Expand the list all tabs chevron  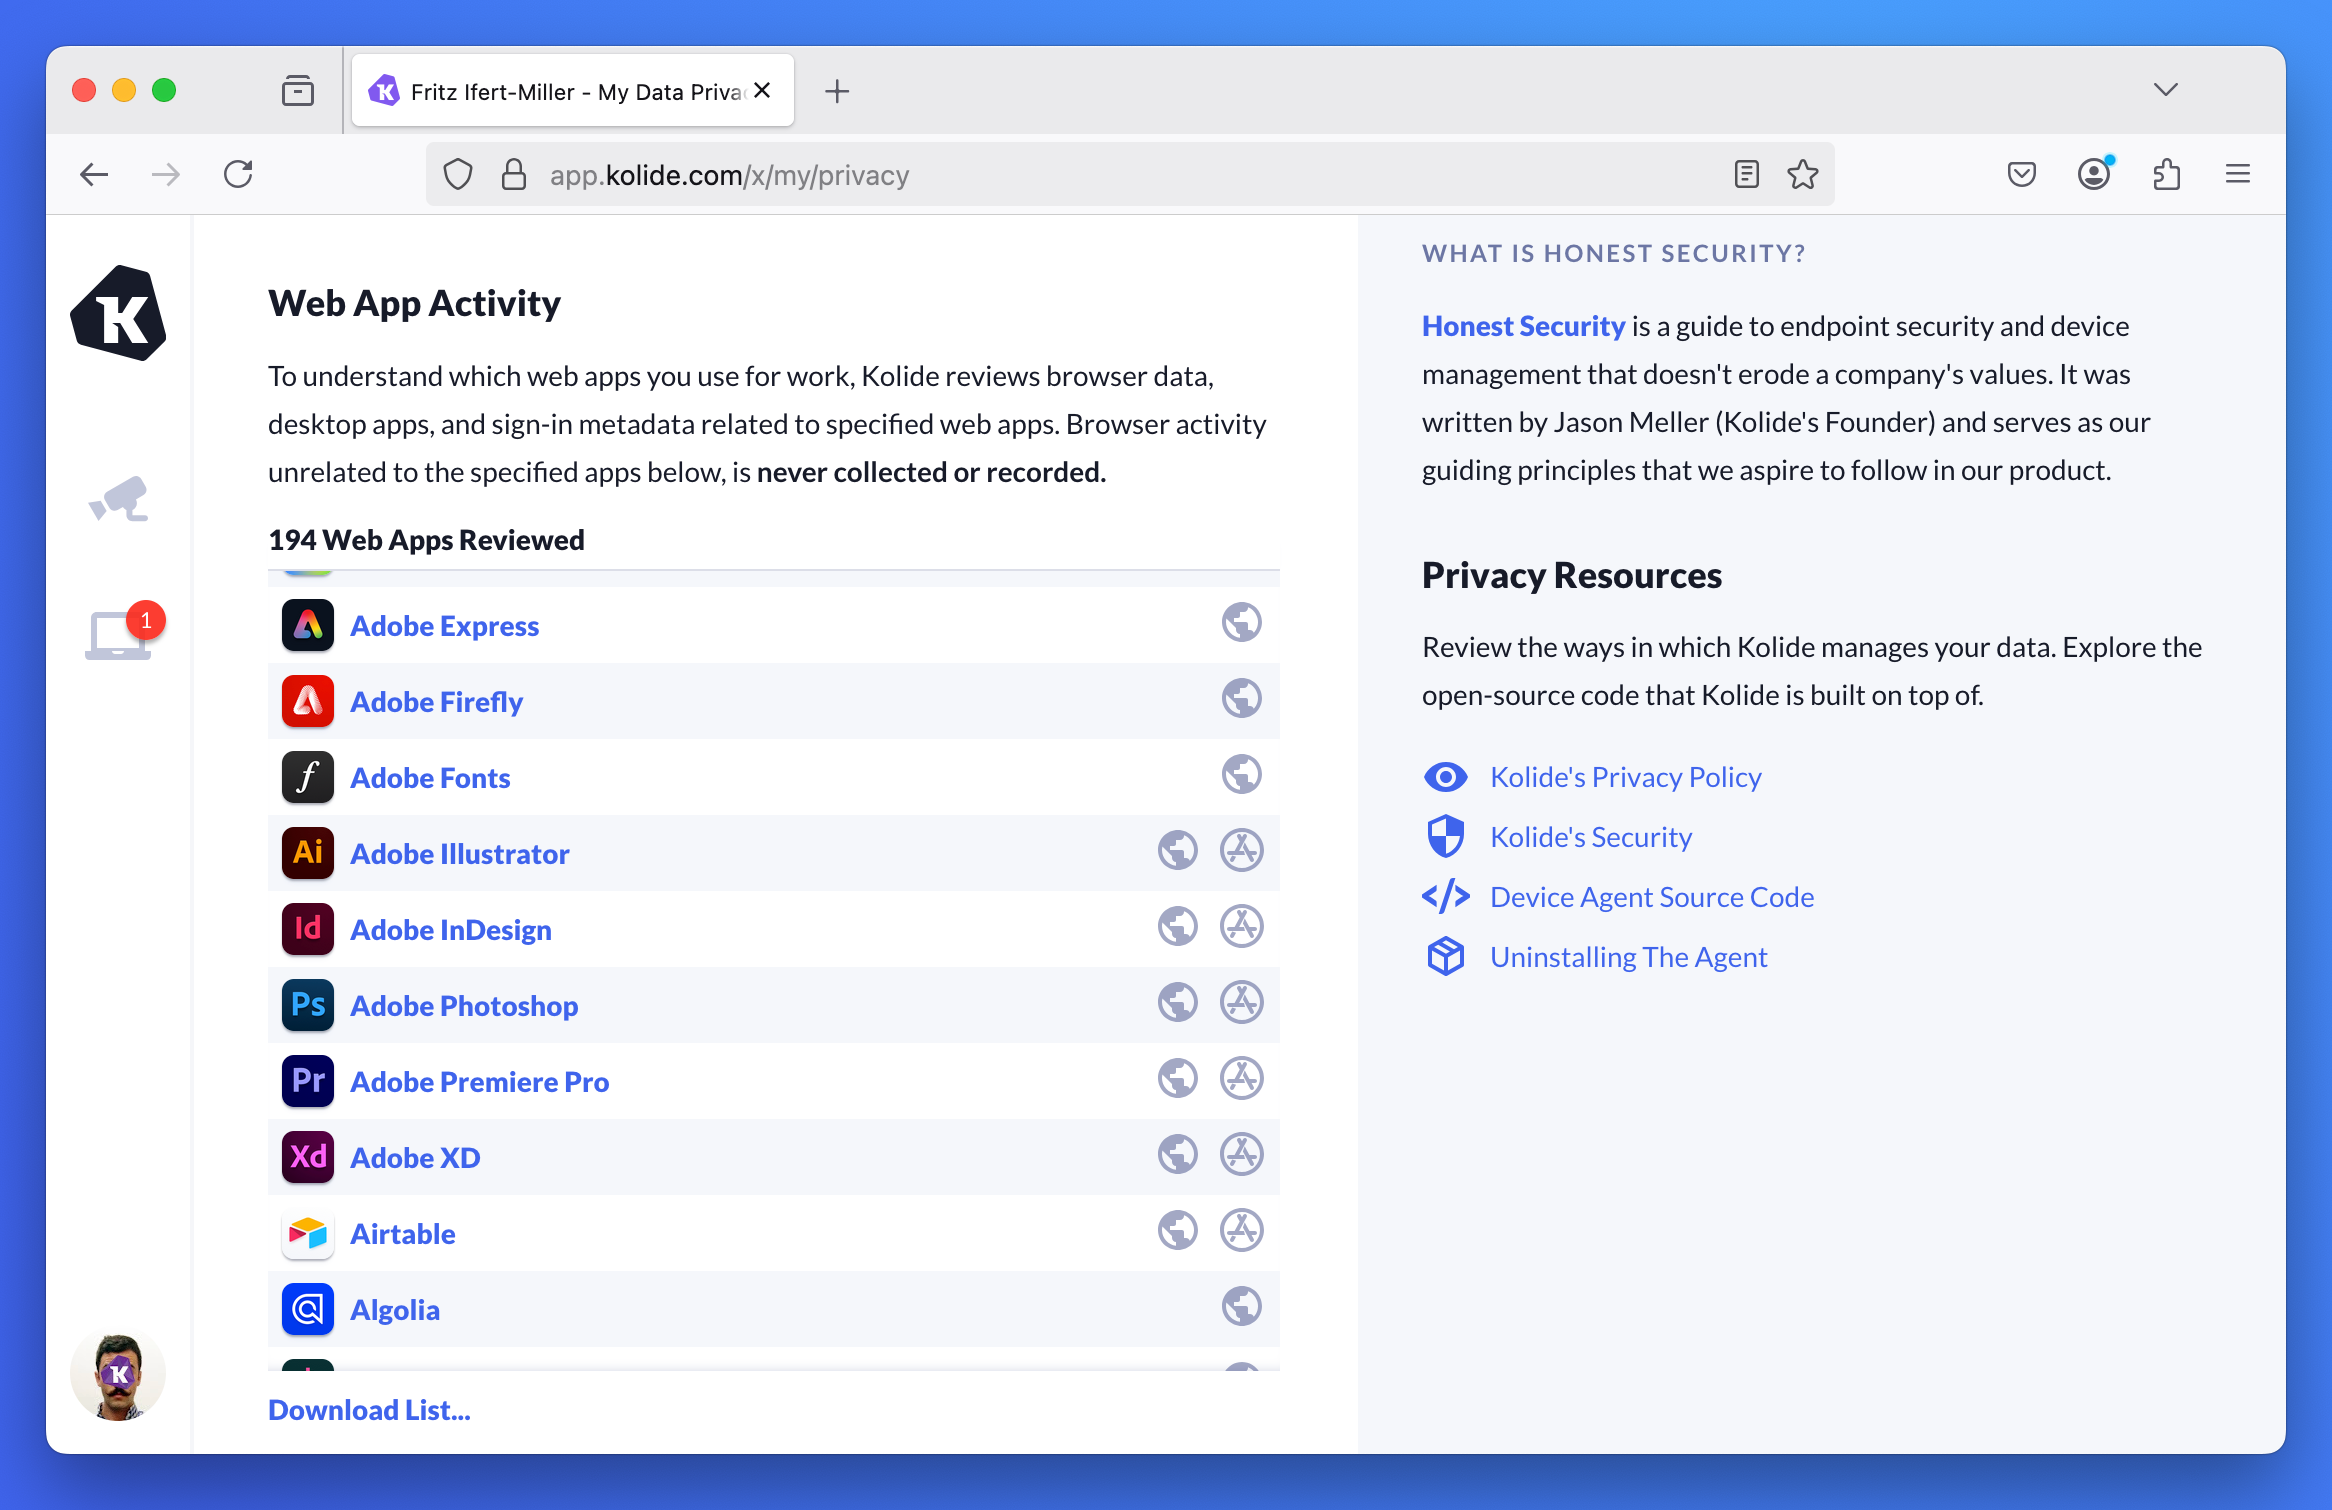[2165, 90]
